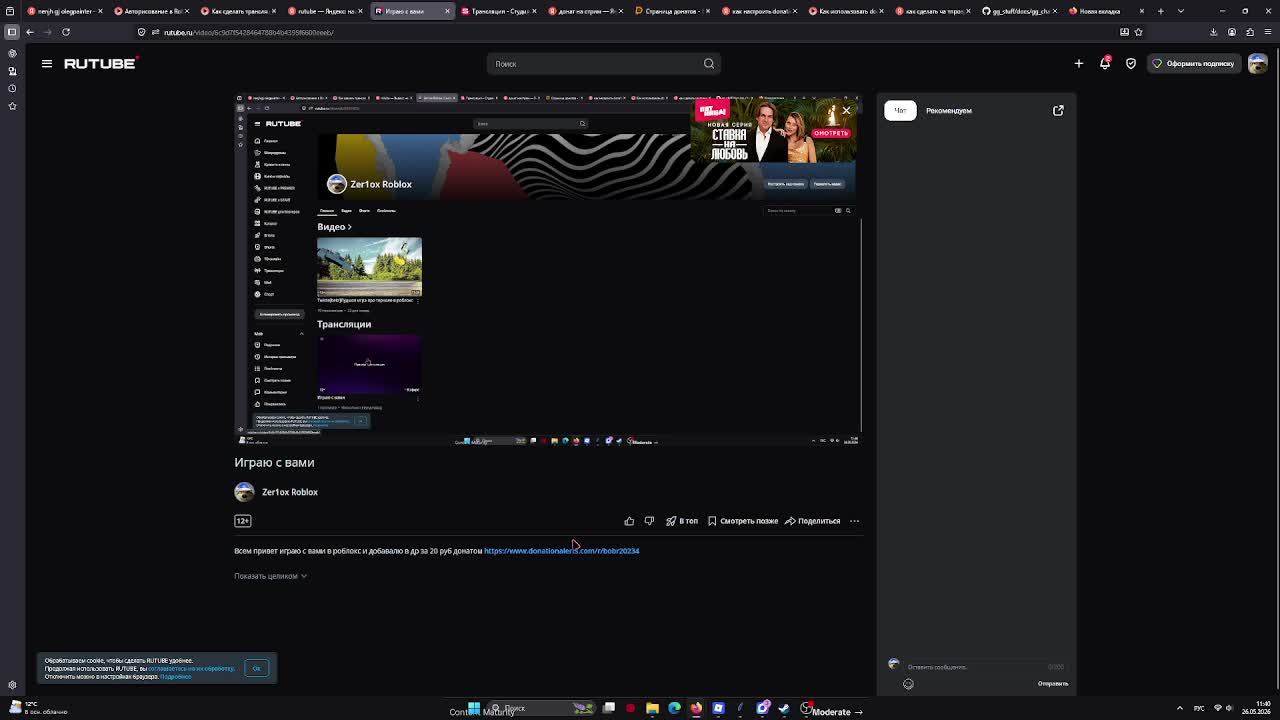The height and width of the screenshot is (720, 1280).
Task: Click the weather widget in taskbar
Action: tap(37, 708)
